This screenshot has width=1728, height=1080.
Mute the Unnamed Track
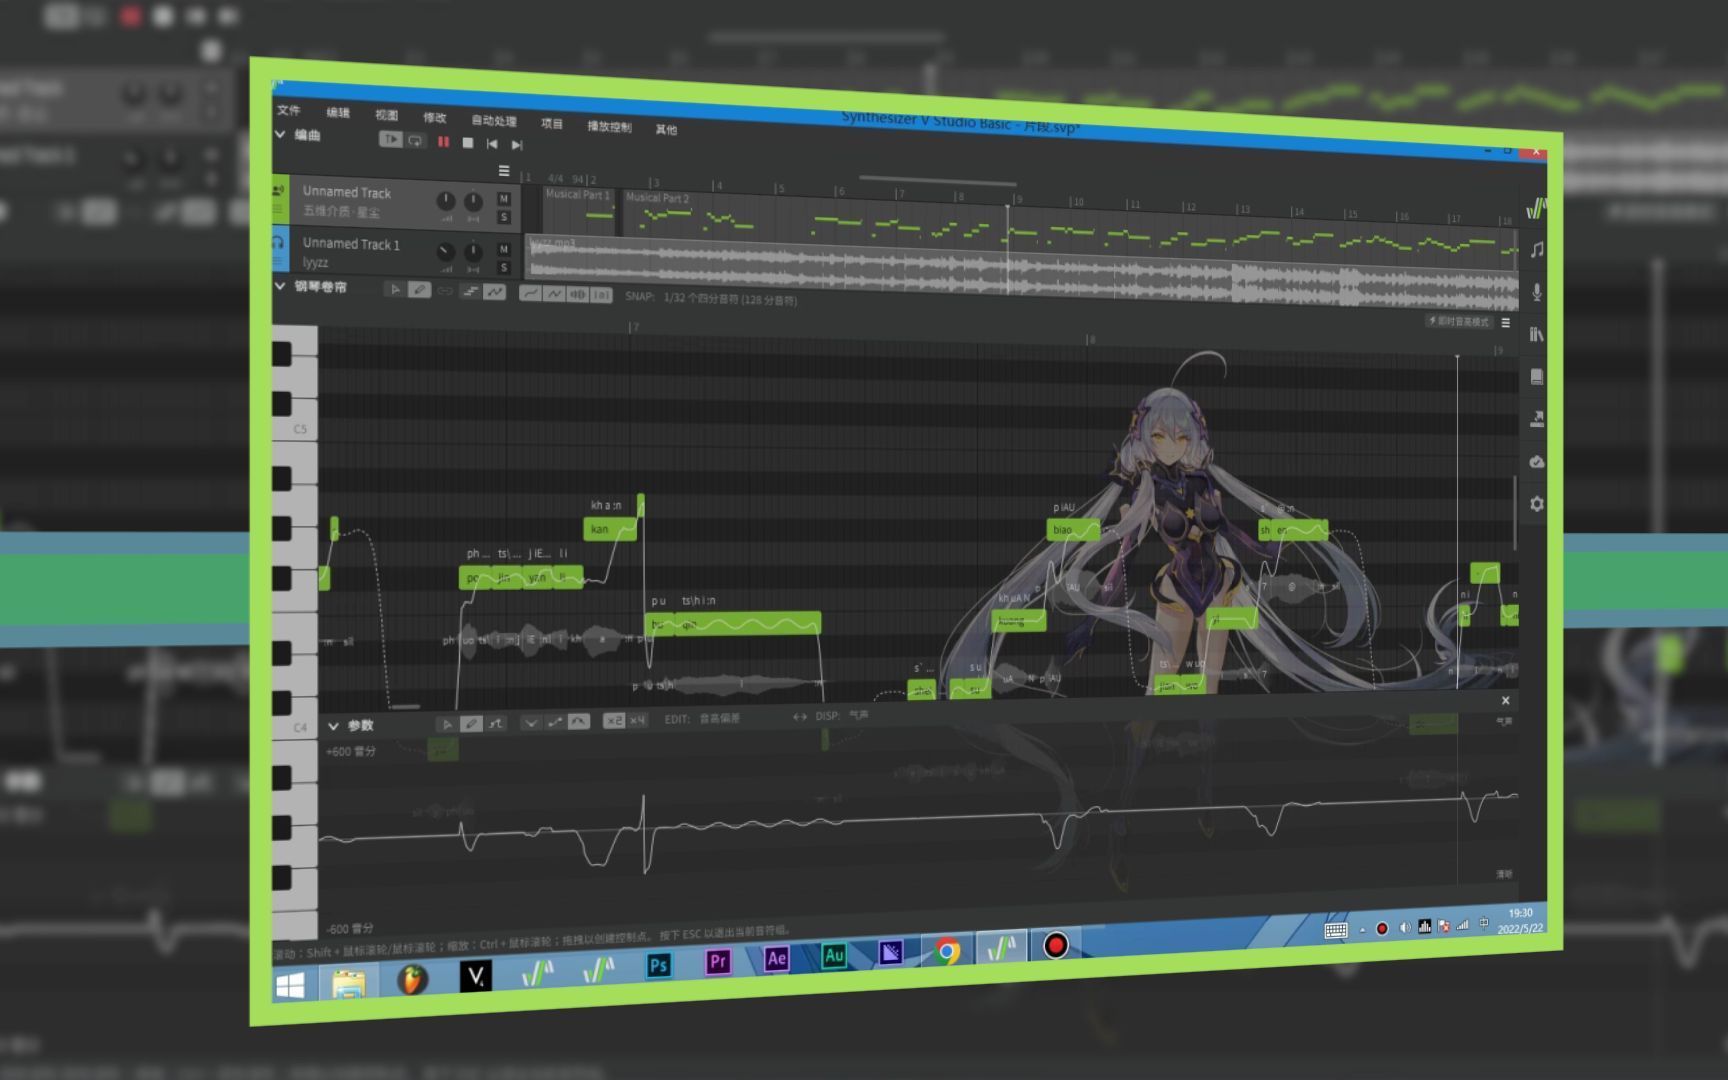pos(504,199)
